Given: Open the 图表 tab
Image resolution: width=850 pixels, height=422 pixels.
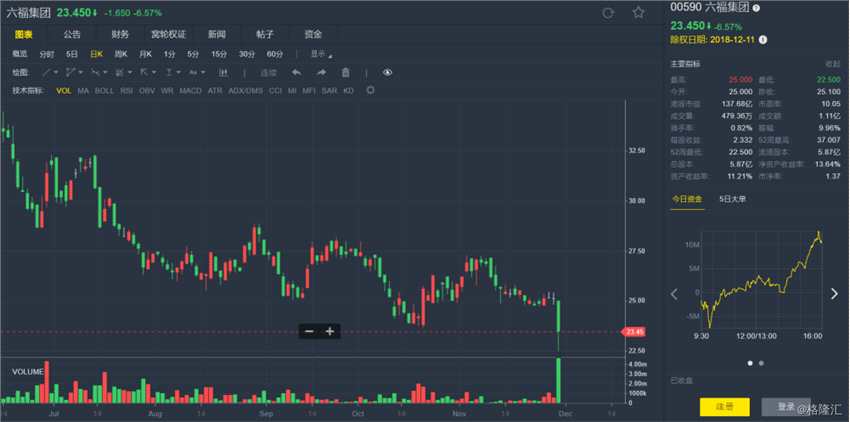Looking at the screenshot, I should [23, 35].
